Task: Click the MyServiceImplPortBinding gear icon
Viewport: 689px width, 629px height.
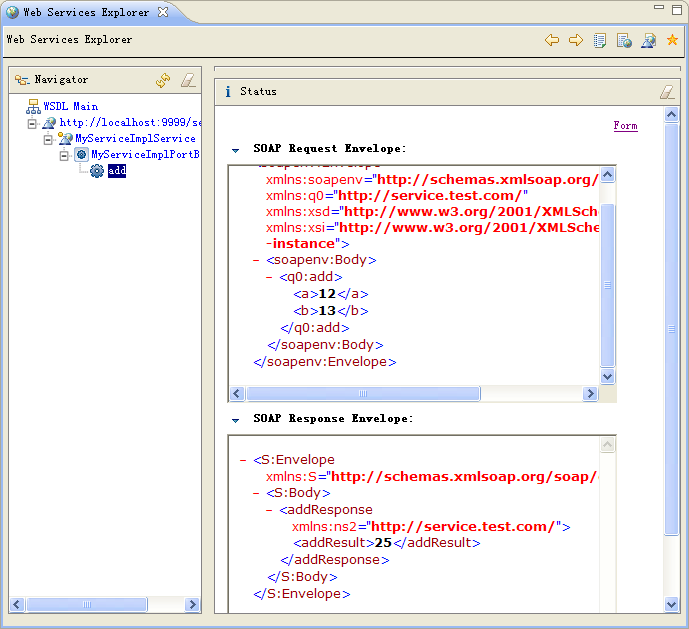Action: pos(81,154)
